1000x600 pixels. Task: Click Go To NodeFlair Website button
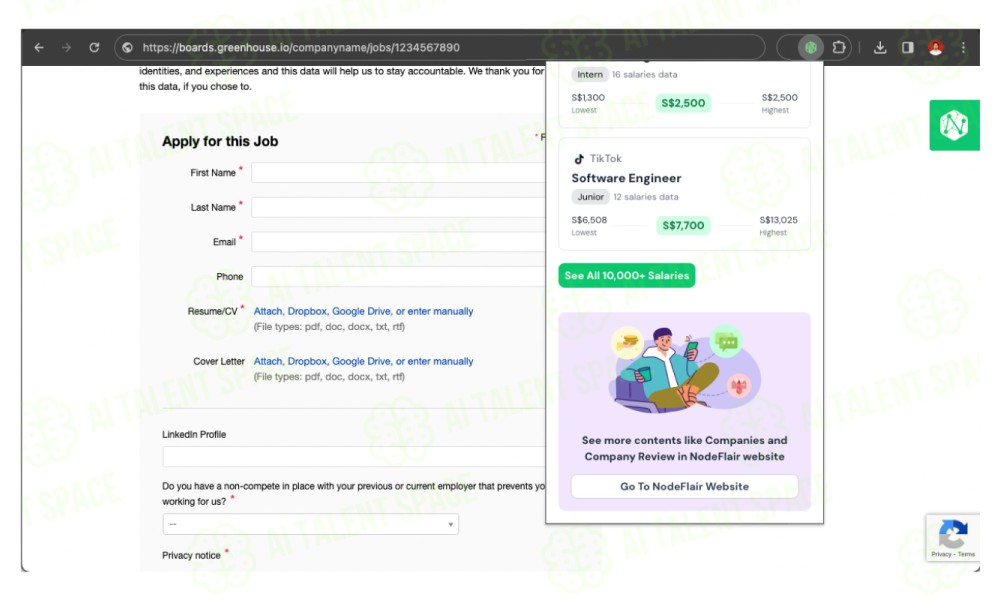coord(684,487)
